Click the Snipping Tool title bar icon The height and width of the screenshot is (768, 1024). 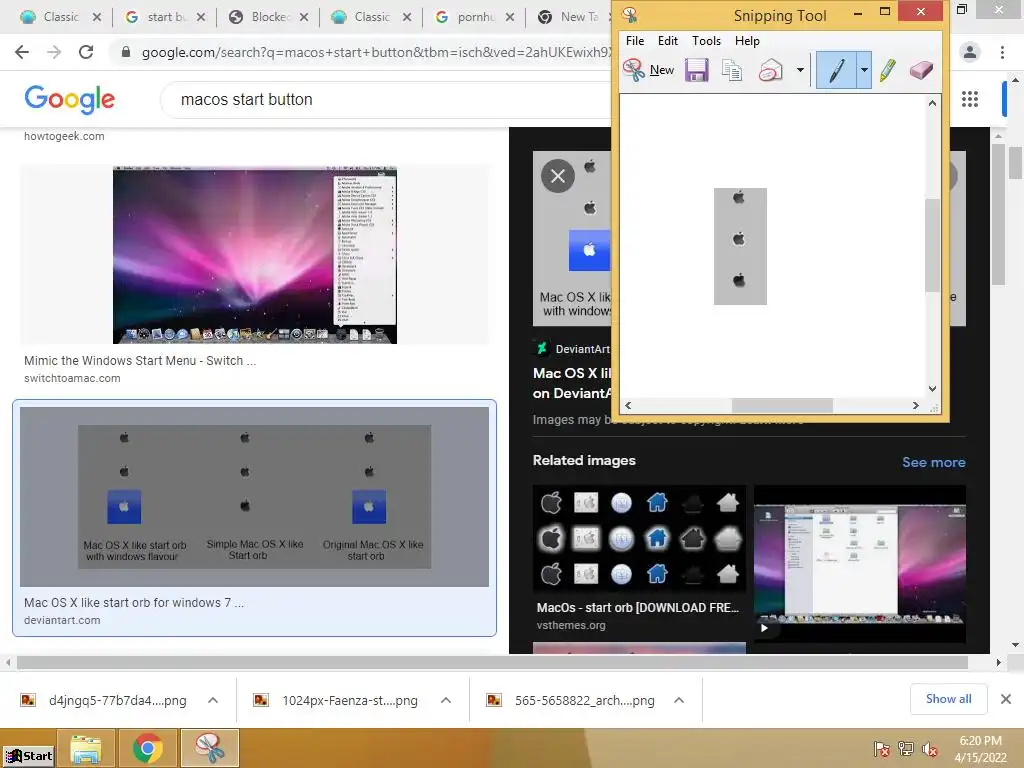click(x=630, y=14)
